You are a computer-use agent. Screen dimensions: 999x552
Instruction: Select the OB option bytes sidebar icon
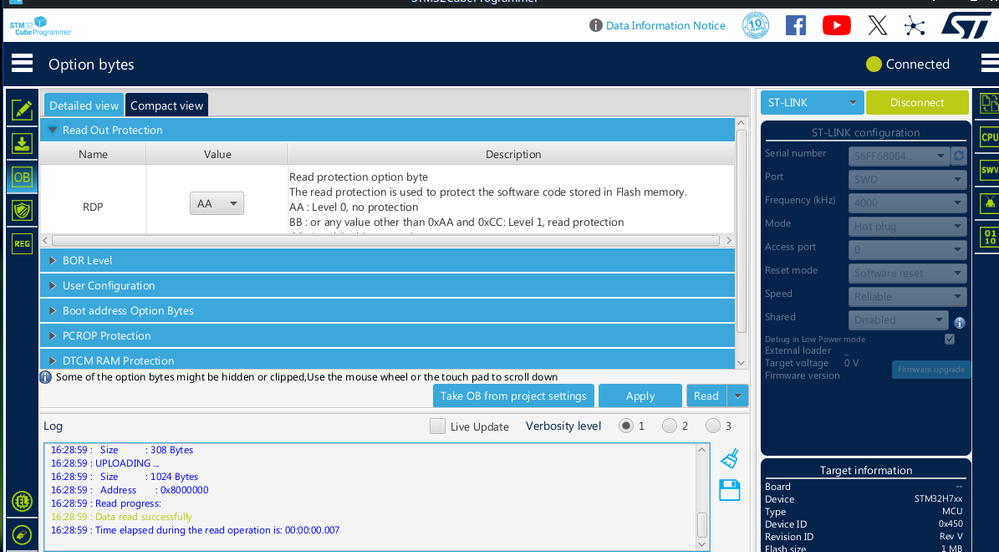(22, 177)
